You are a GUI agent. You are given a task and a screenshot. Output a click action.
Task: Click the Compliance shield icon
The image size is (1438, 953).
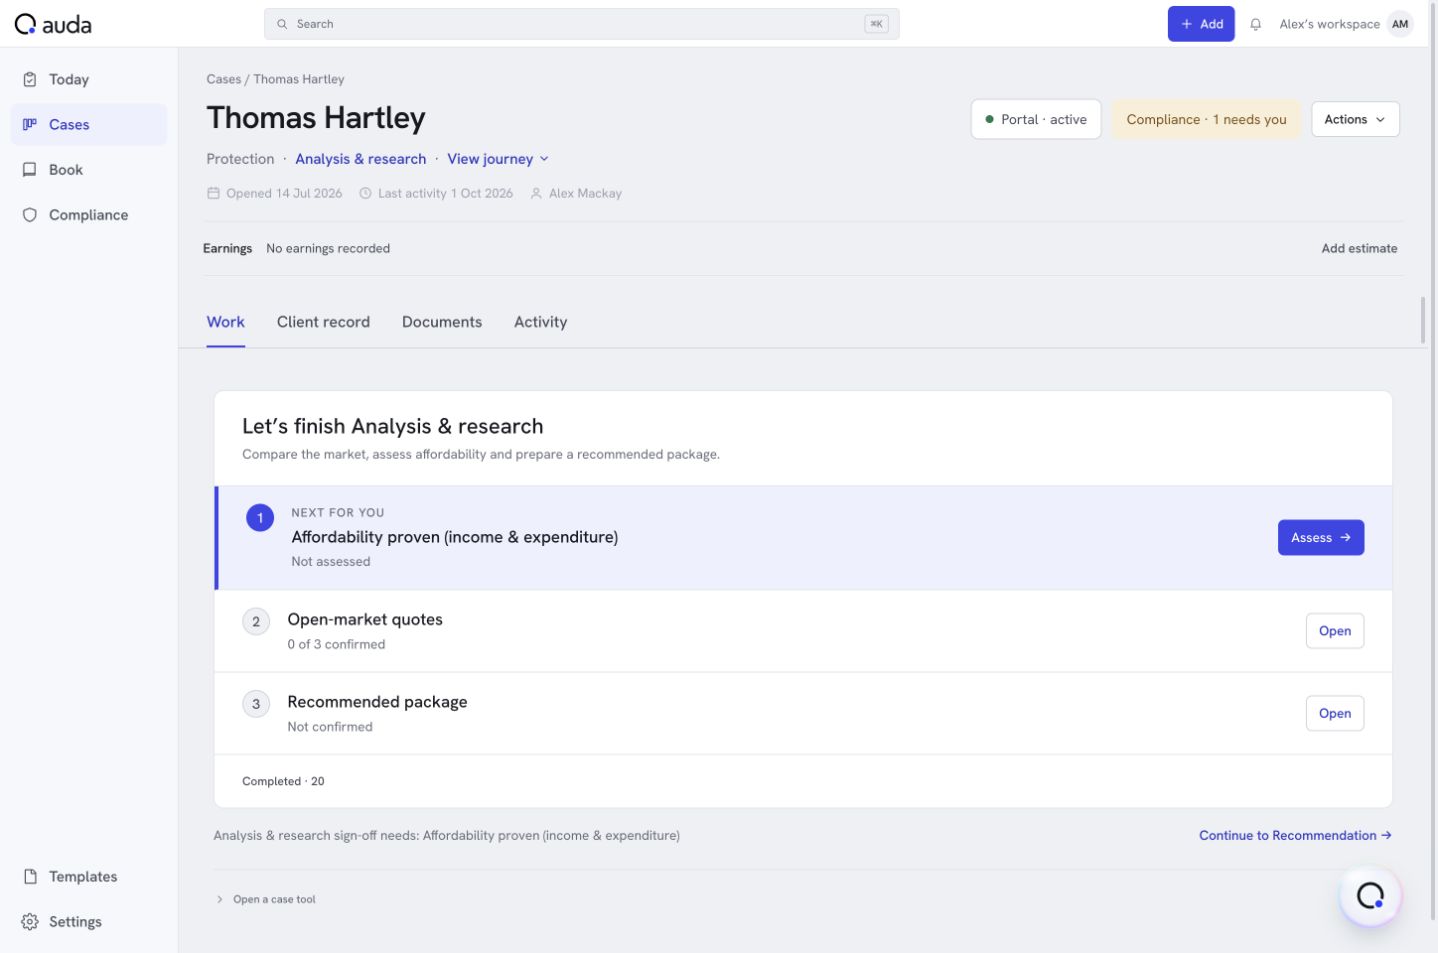[x=30, y=215]
